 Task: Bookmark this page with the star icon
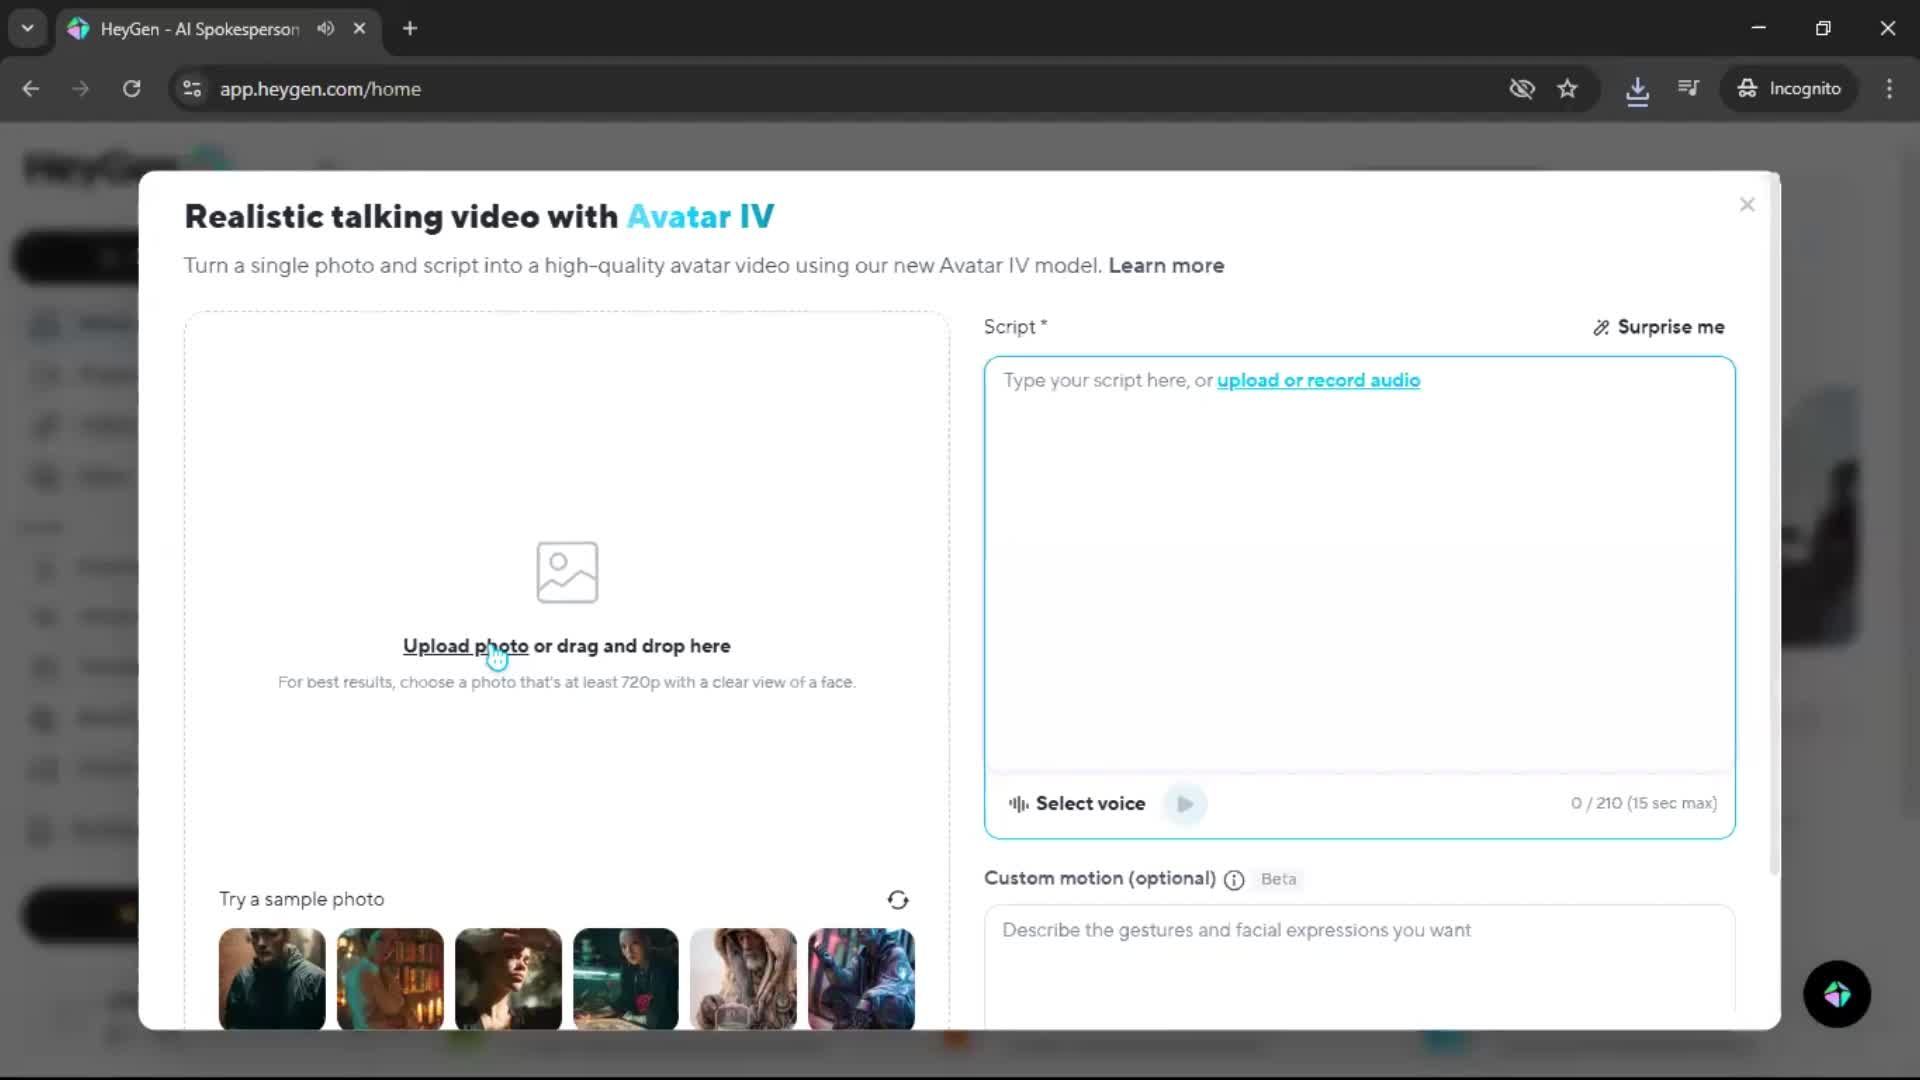click(1567, 89)
